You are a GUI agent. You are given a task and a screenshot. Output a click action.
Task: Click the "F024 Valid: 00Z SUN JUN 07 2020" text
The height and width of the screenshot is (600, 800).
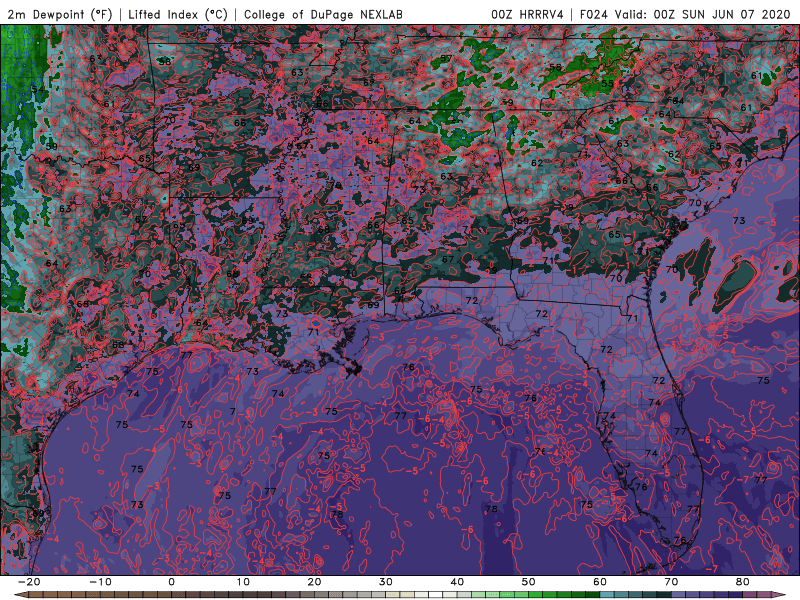[685, 14]
